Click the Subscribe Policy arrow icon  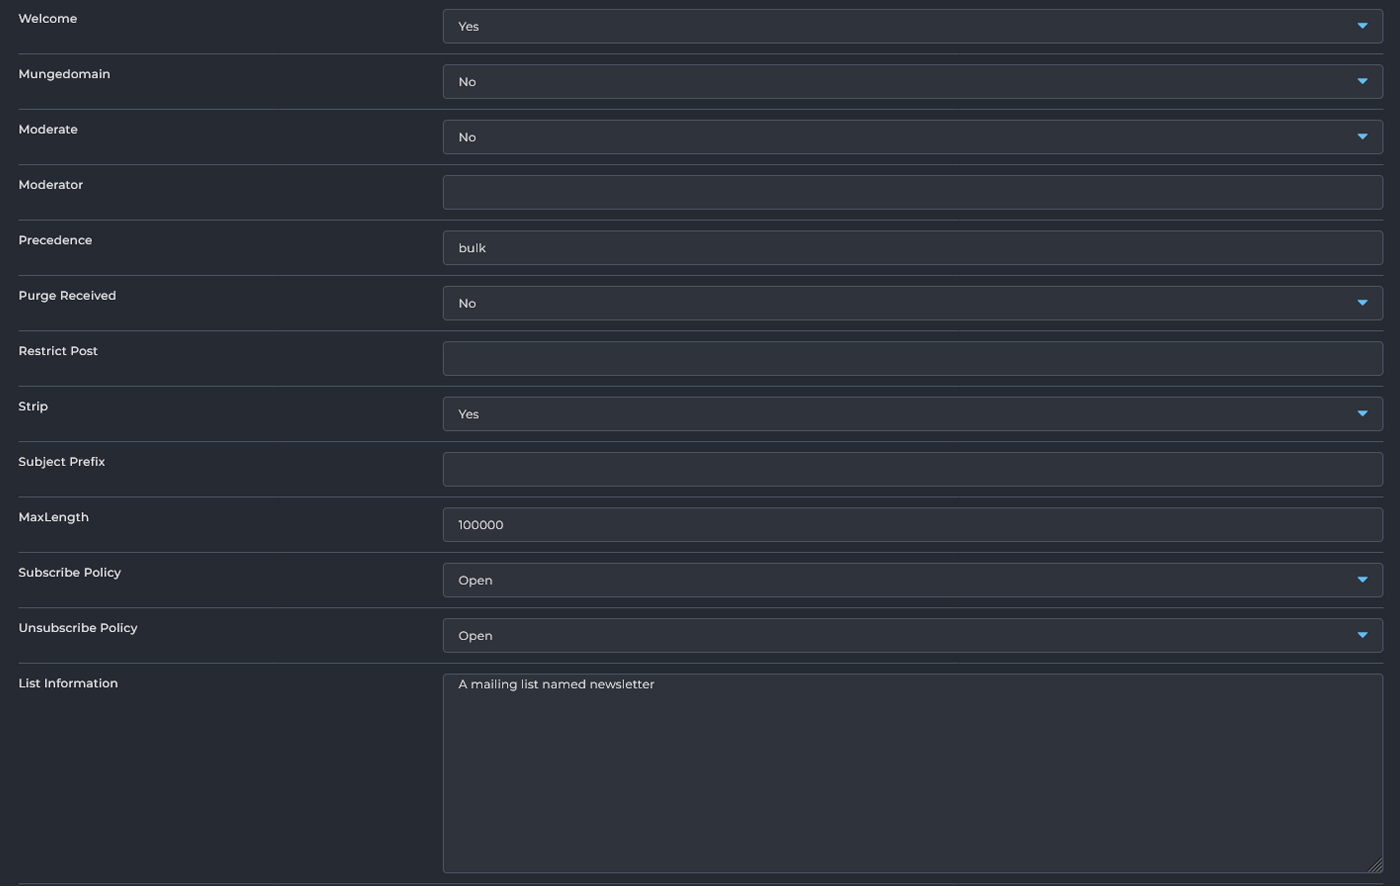coord(1362,580)
